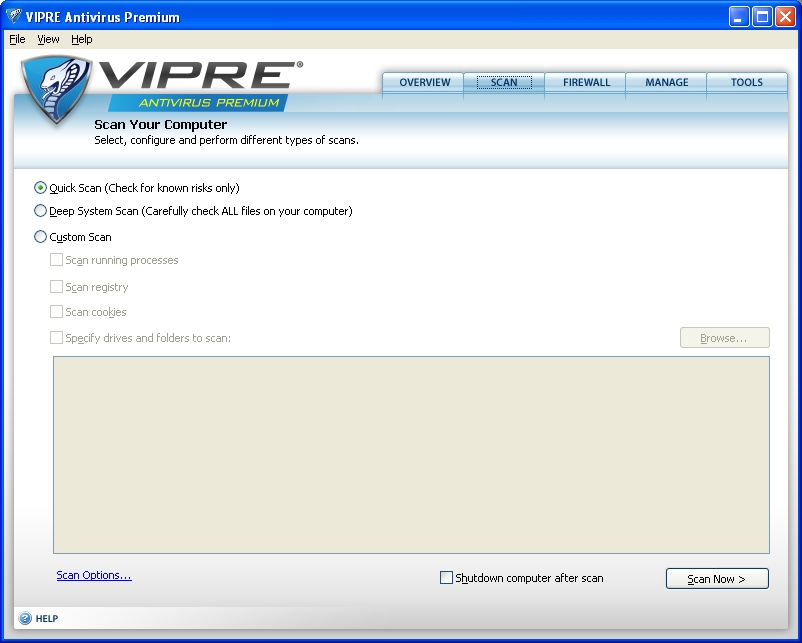
Task: Select the Quick Scan radio button
Action: point(40,188)
